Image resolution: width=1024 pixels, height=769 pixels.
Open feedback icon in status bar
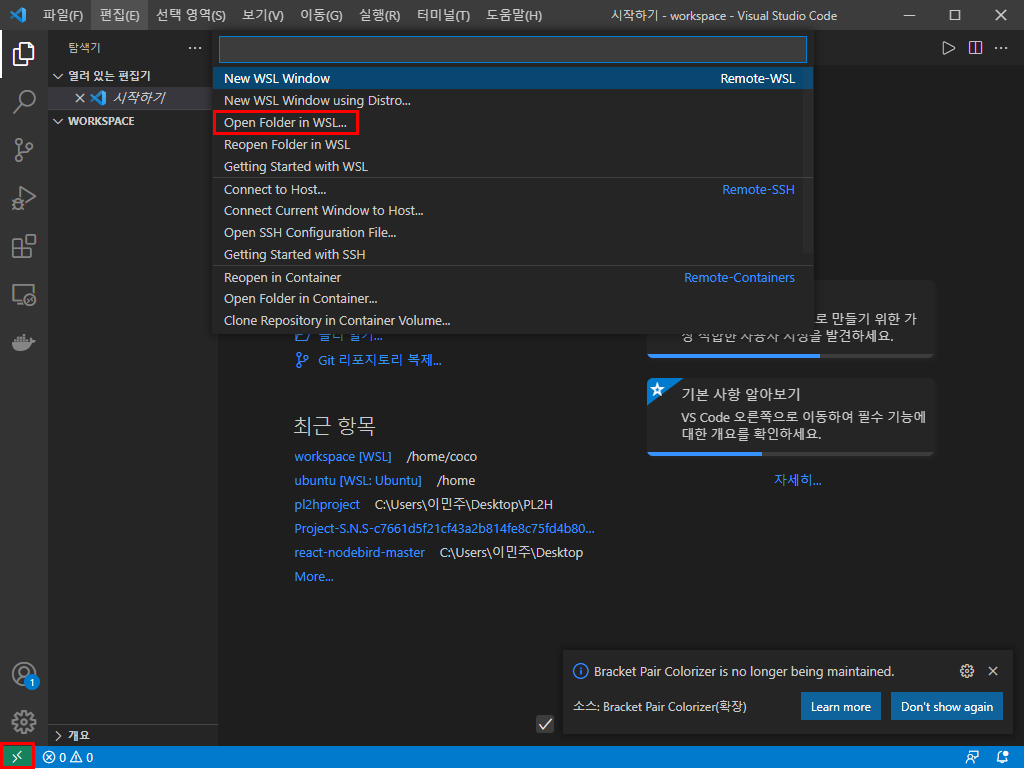coord(972,757)
